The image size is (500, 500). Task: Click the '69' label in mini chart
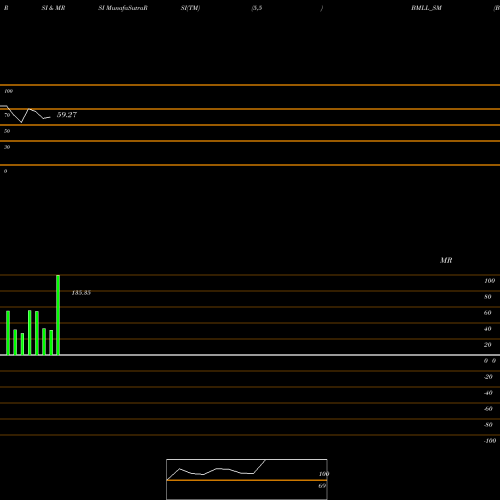pyautogui.click(x=322, y=486)
